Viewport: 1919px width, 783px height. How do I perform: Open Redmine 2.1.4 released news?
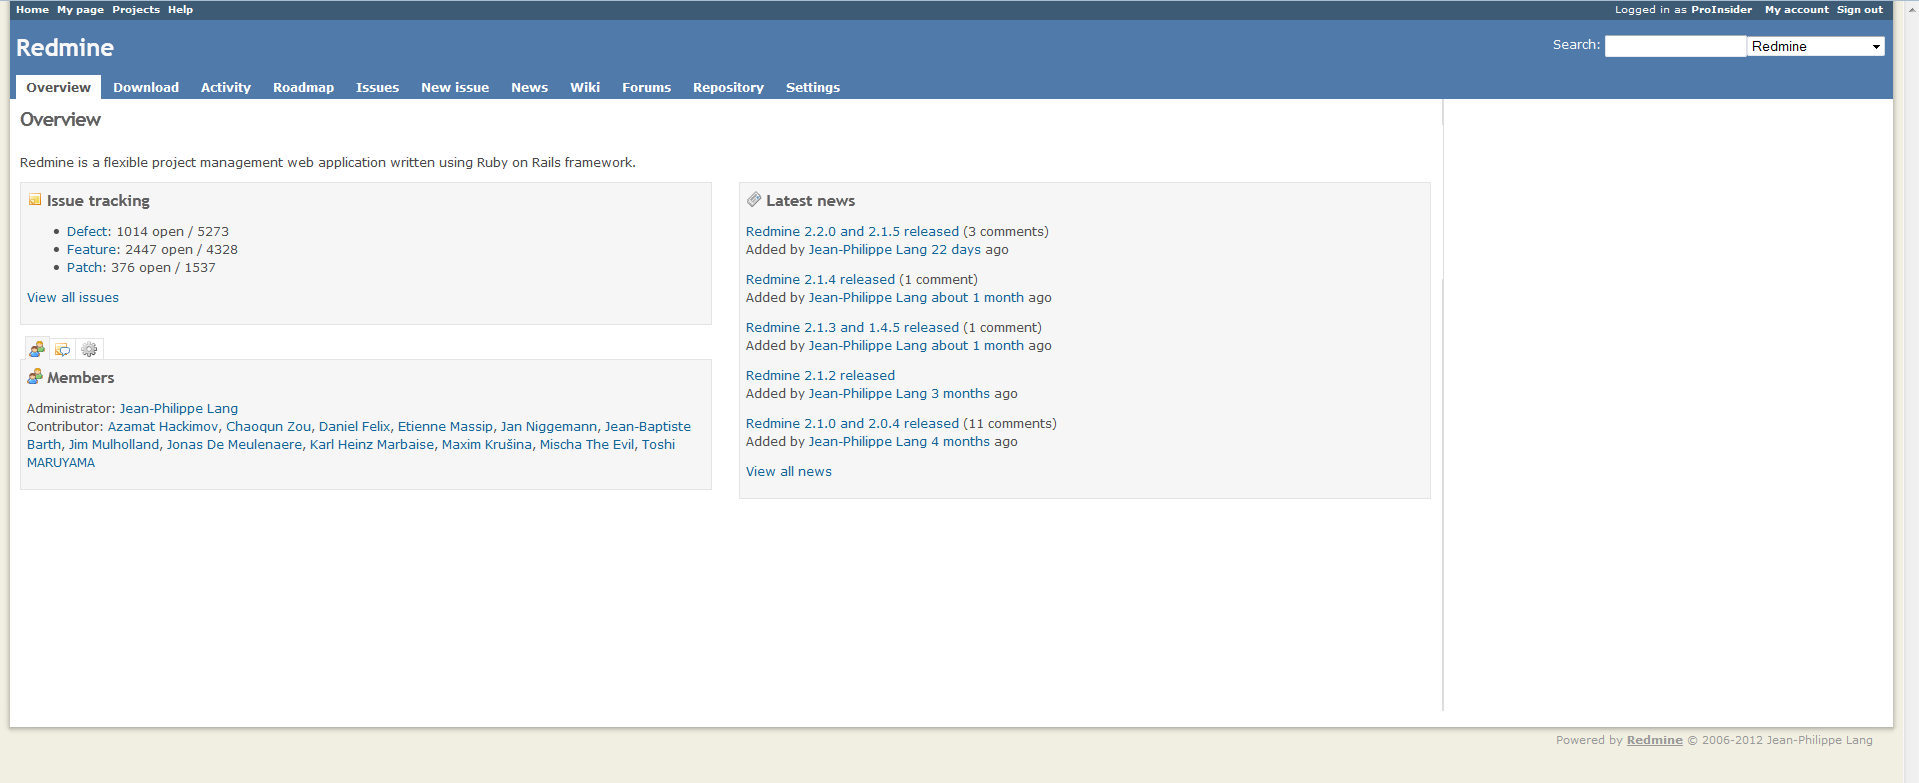point(820,279)
